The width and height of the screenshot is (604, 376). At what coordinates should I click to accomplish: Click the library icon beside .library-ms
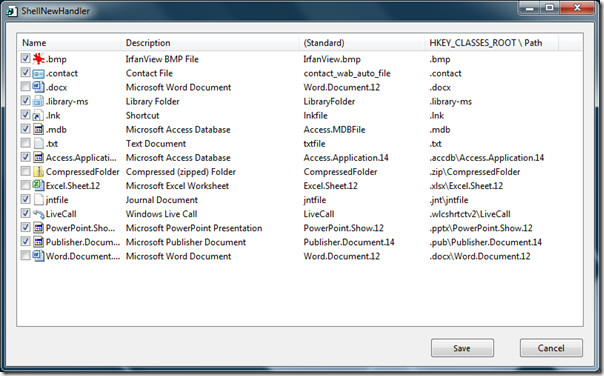pos(38,101)
